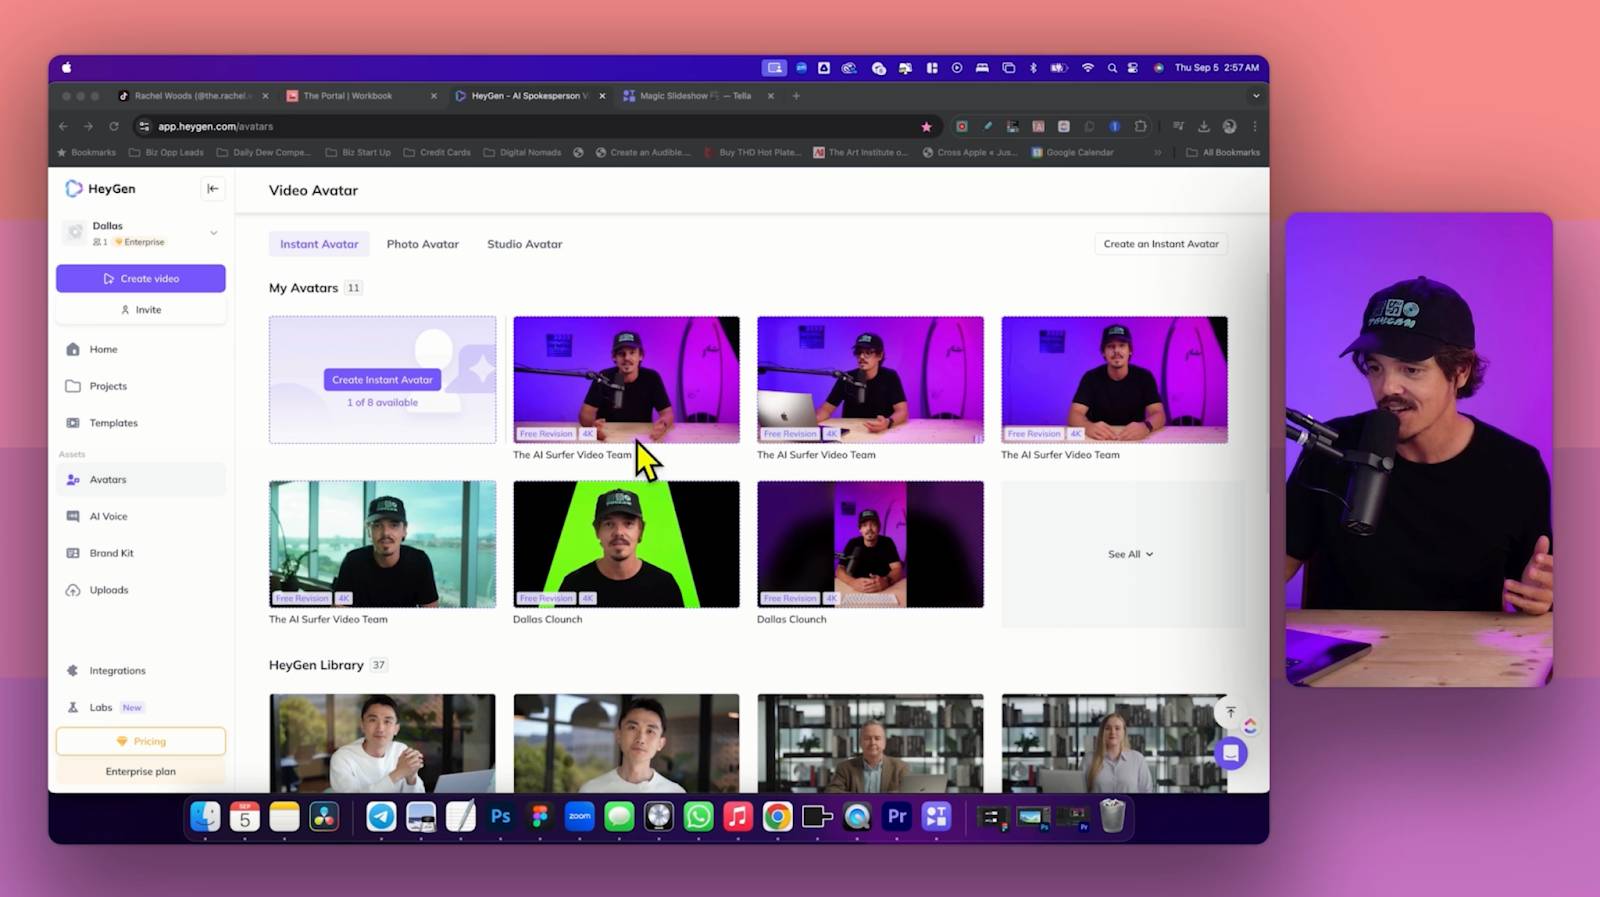The height and width of the screenshot is (897, 1600).
Task: Switch to Magic Slideshow Tella tab
Action: tap(697, 96)
